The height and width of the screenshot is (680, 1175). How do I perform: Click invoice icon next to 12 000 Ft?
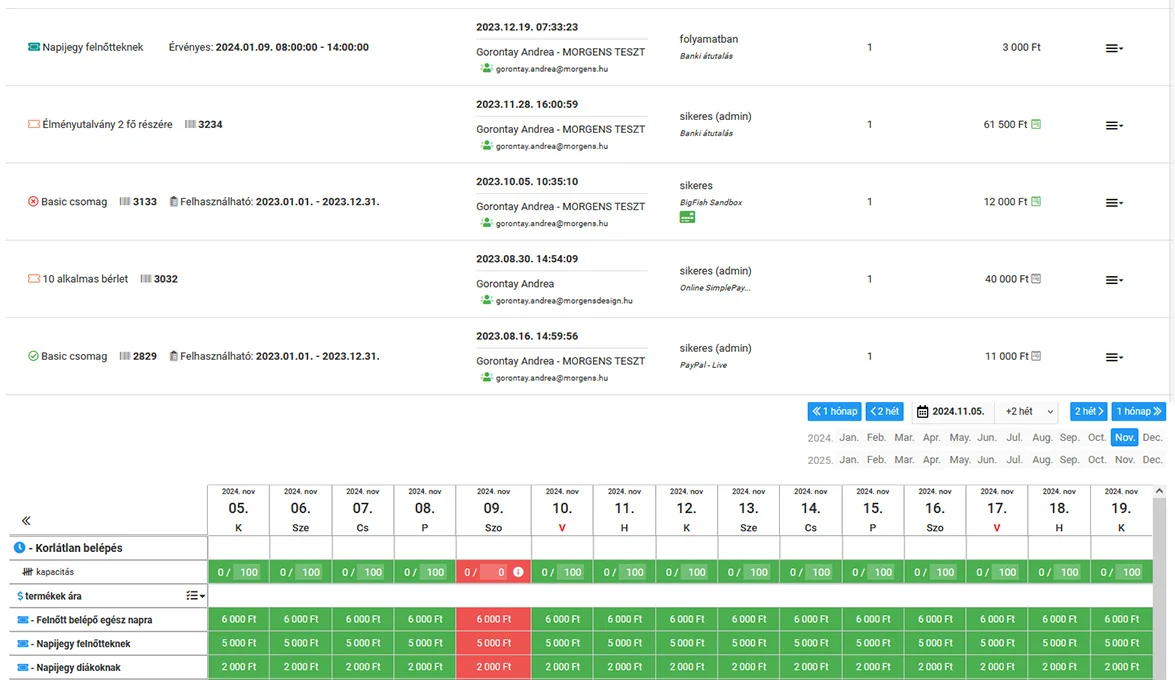1036,201
